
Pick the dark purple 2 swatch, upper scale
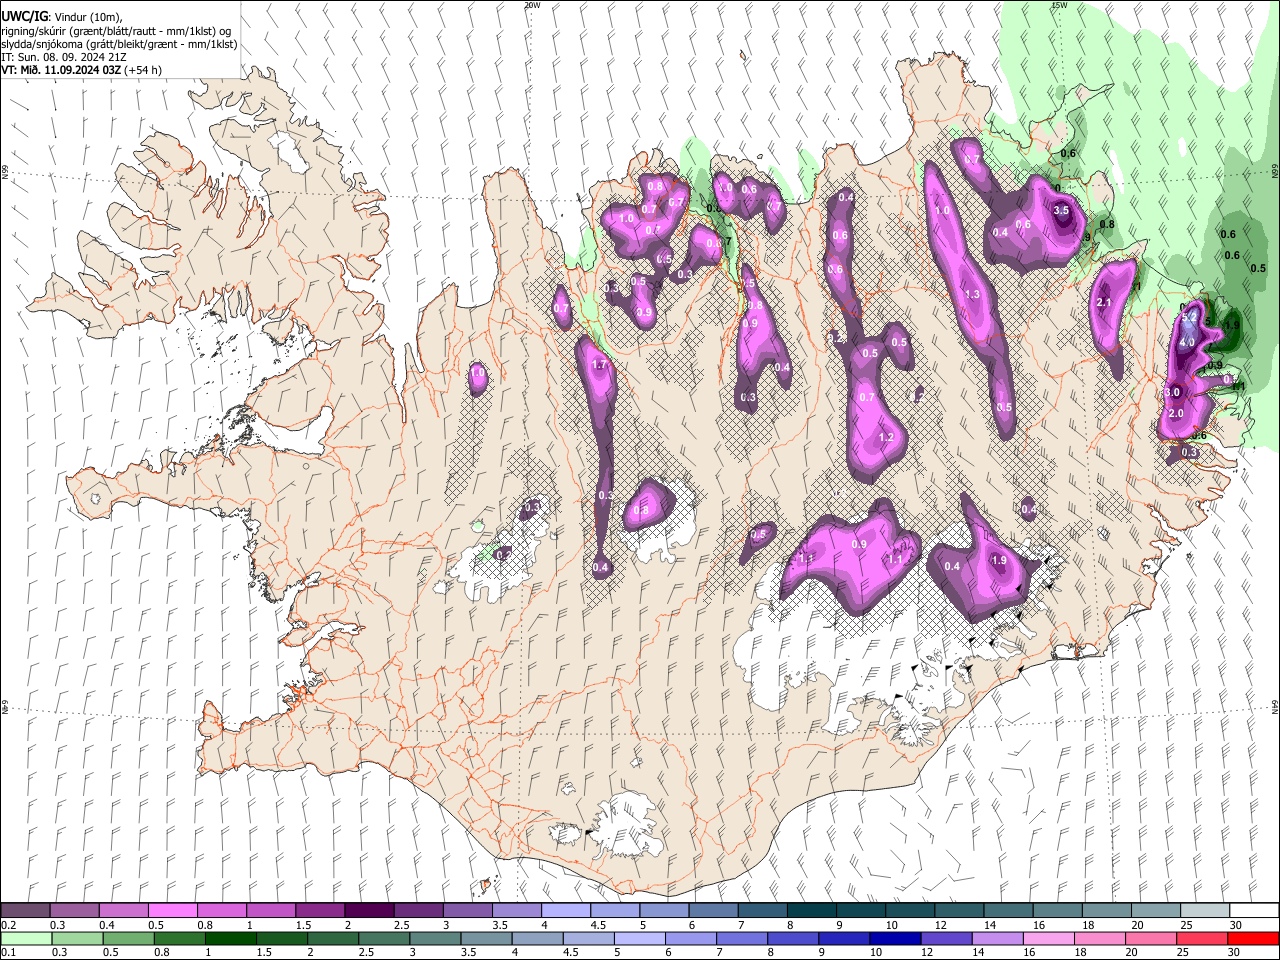click(369, 911)
